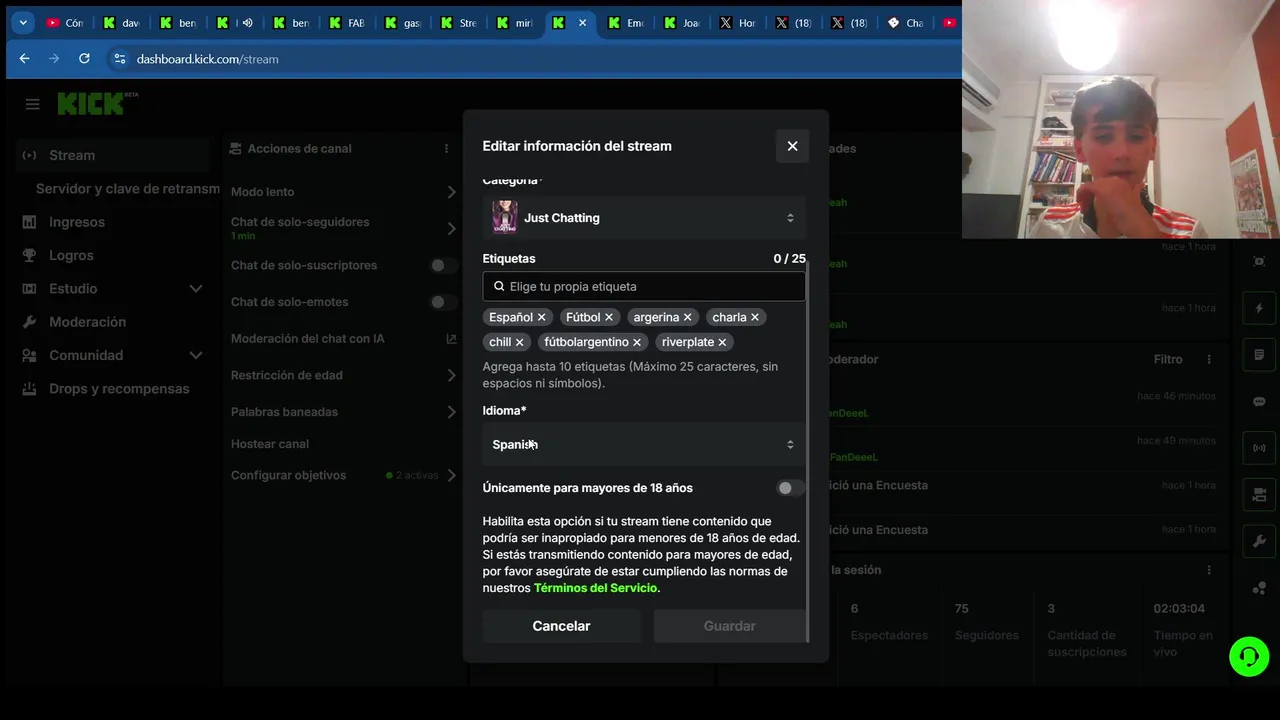1280x720 pixels.
Task: Close the Editar información del stream dialog
Action: (x=792, y=146)
